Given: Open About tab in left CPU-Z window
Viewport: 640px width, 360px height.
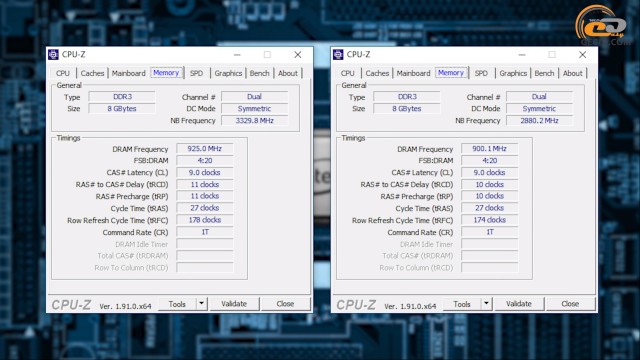Looking at the screenshot, I should (288, 73).
